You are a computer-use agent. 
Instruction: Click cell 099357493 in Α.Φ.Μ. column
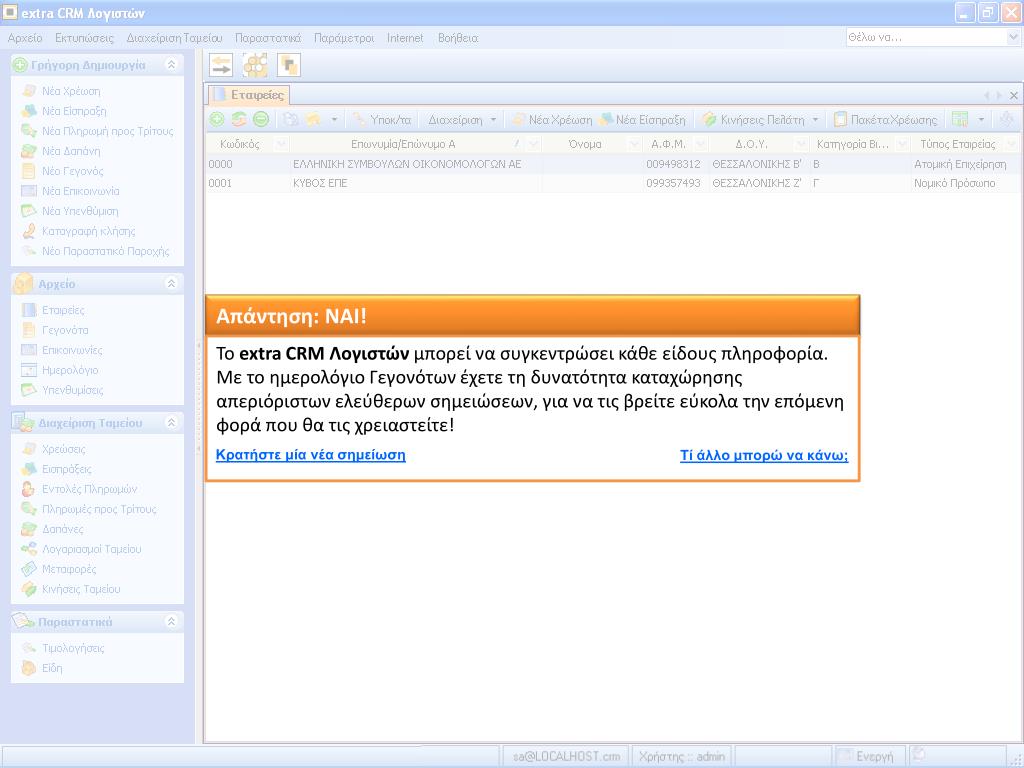(673, 184)
